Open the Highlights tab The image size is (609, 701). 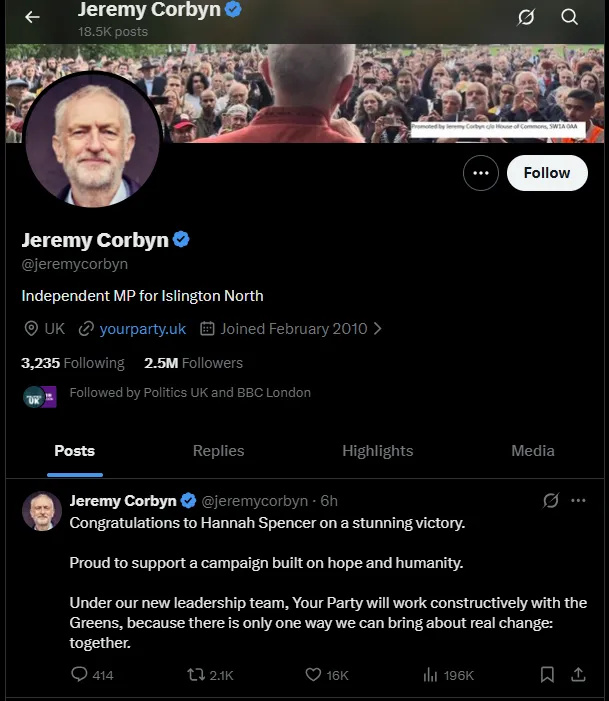pyautogui.click(x=377, y=451)
